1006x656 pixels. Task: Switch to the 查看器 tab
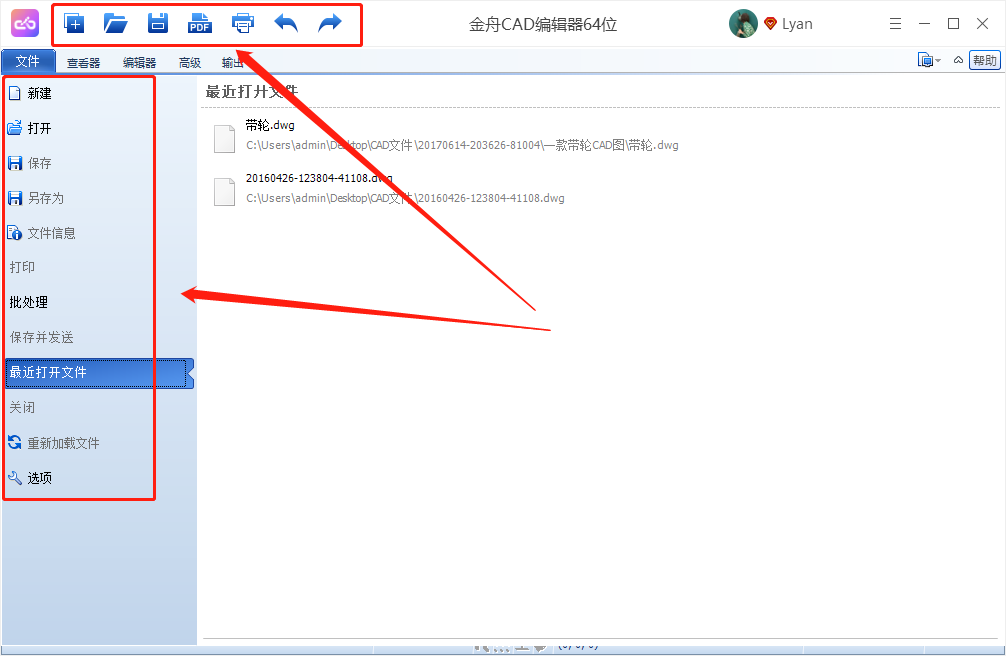(83, 63)
